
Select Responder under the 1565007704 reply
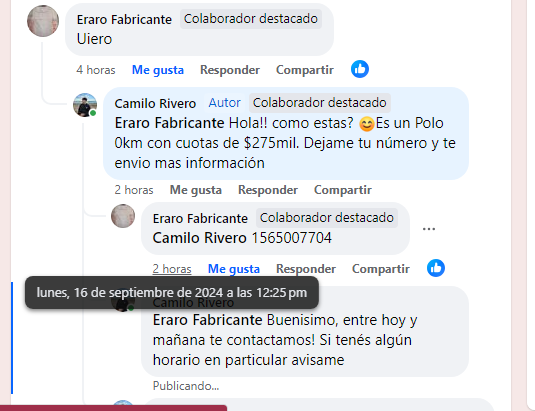(x=306, y=269)
